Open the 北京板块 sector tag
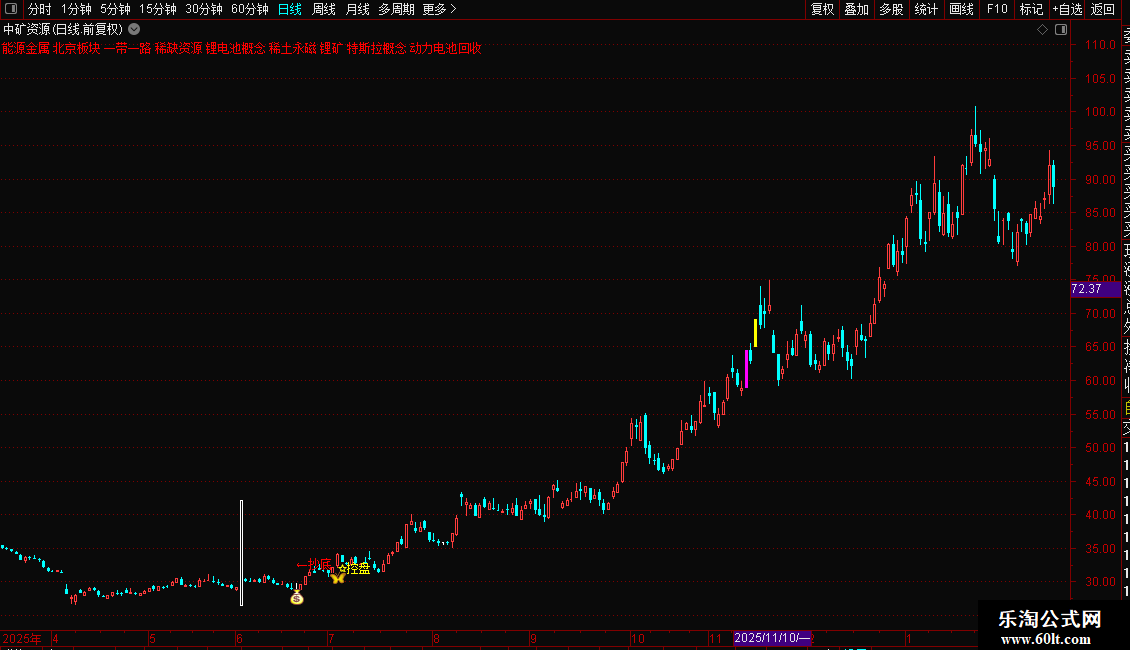The image size is (1130, 650). click(x=76, y=48)
